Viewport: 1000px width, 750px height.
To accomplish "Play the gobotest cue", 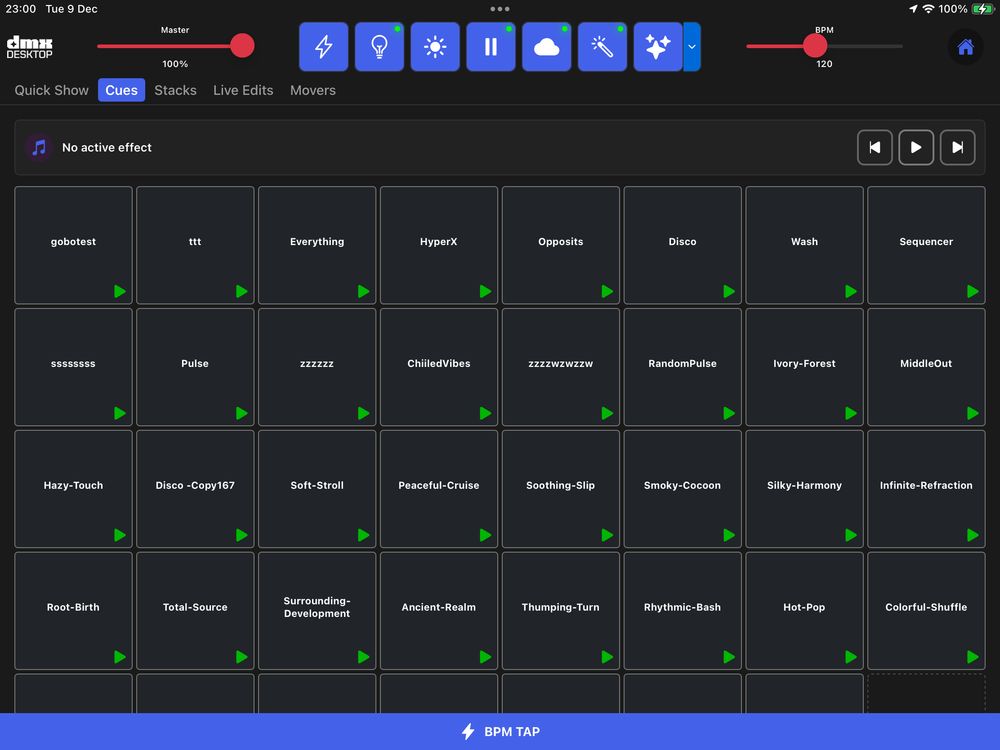I will tap(120, 291).
